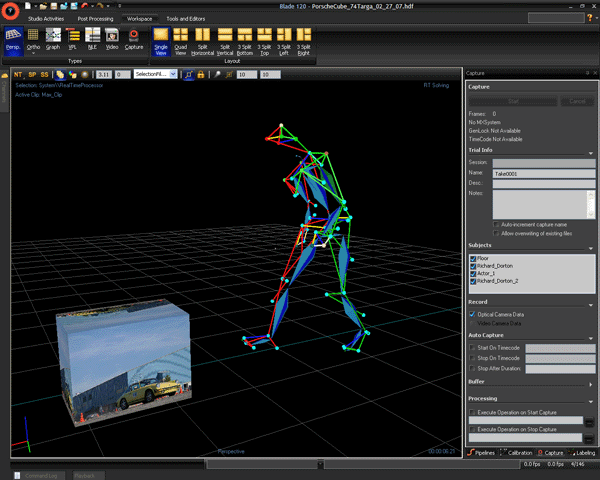
Task: Open the SelectionFil... dropdown
Action: tap(173, 74)
